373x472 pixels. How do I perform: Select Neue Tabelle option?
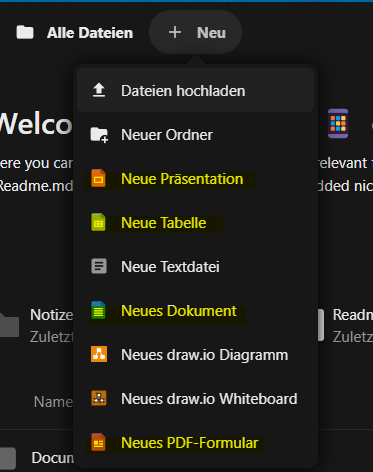coord(195,223)
